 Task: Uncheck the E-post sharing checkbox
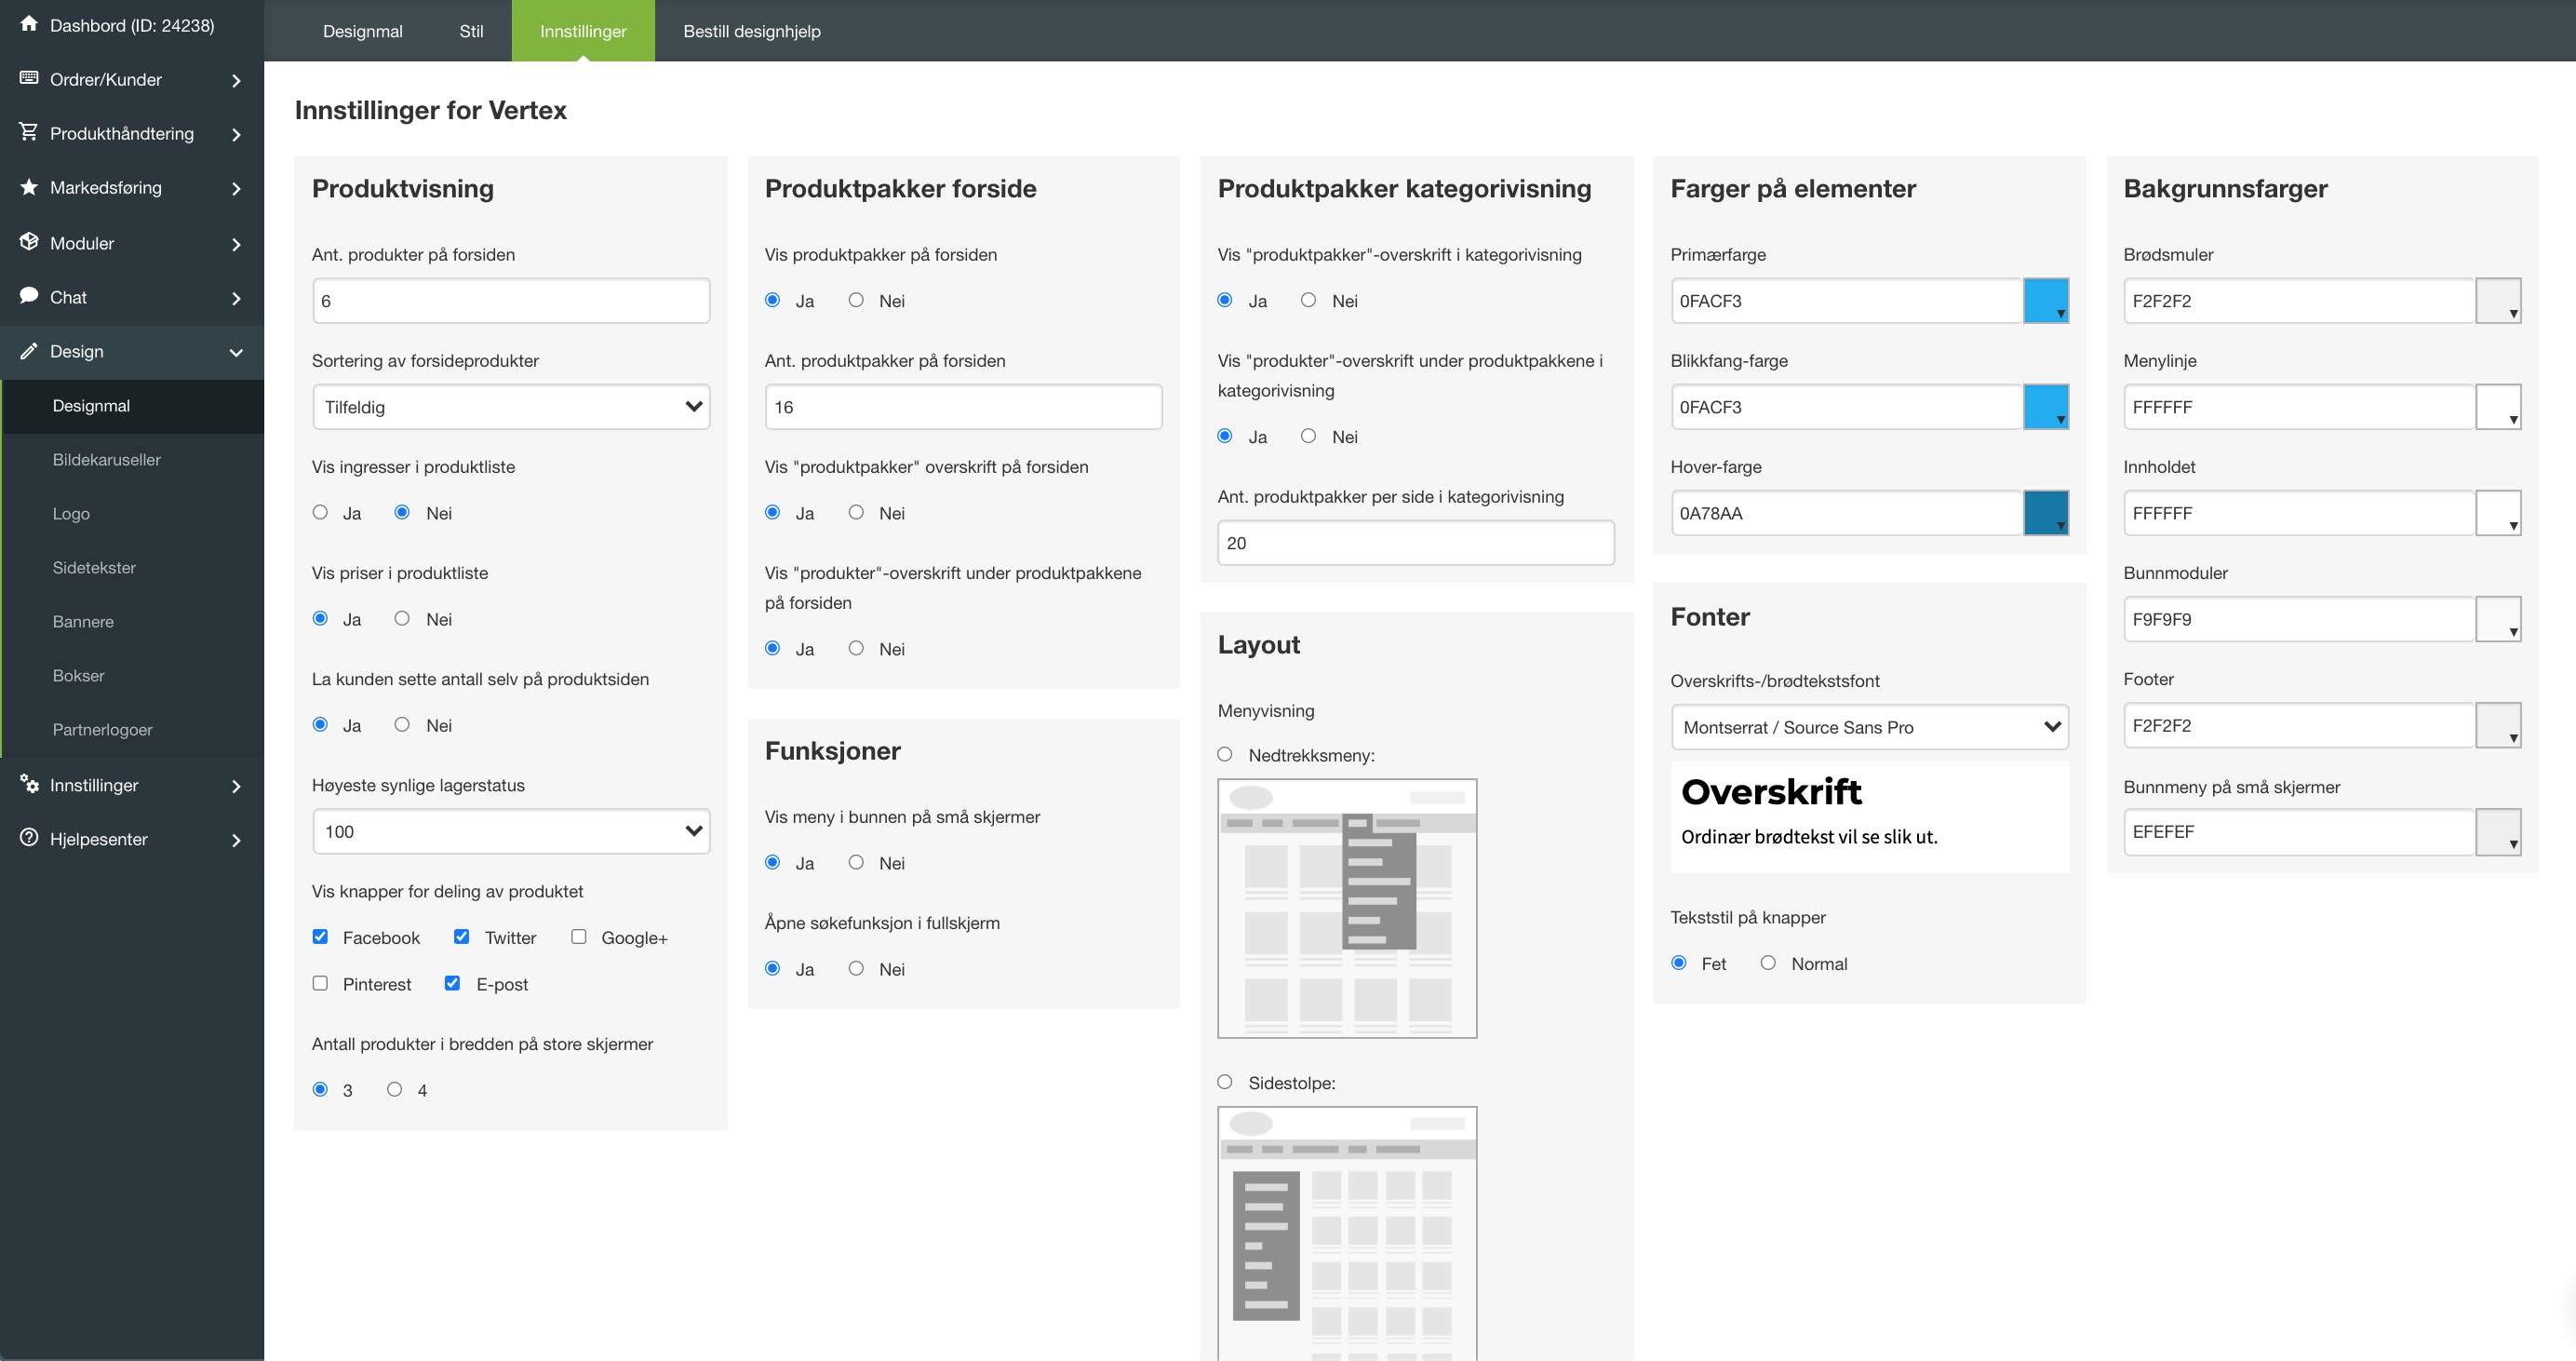(x=452, y=983)
